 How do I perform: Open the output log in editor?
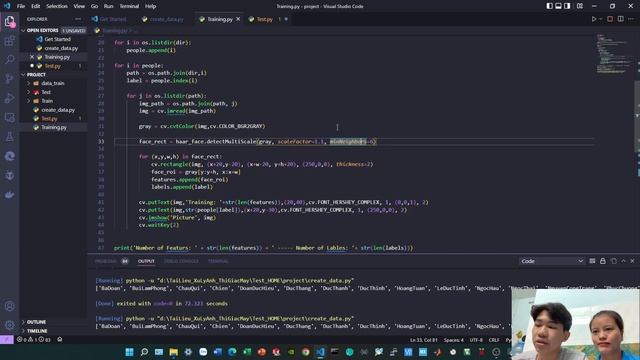[613, 261]
